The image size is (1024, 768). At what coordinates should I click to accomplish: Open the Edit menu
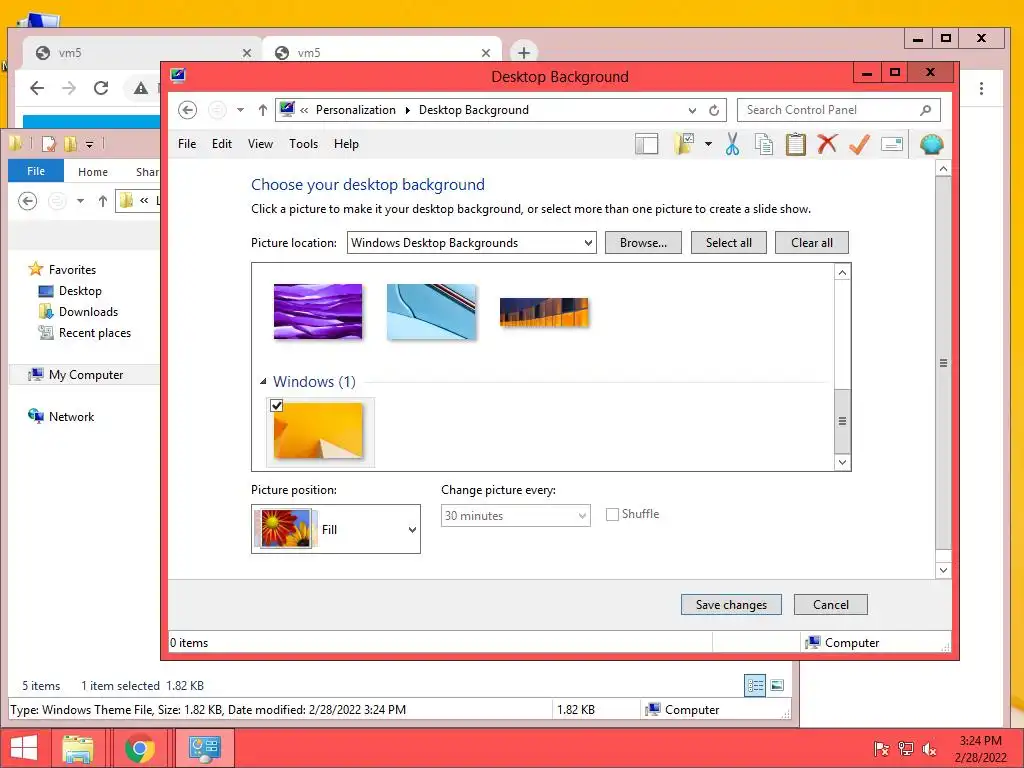click(221, 144)
